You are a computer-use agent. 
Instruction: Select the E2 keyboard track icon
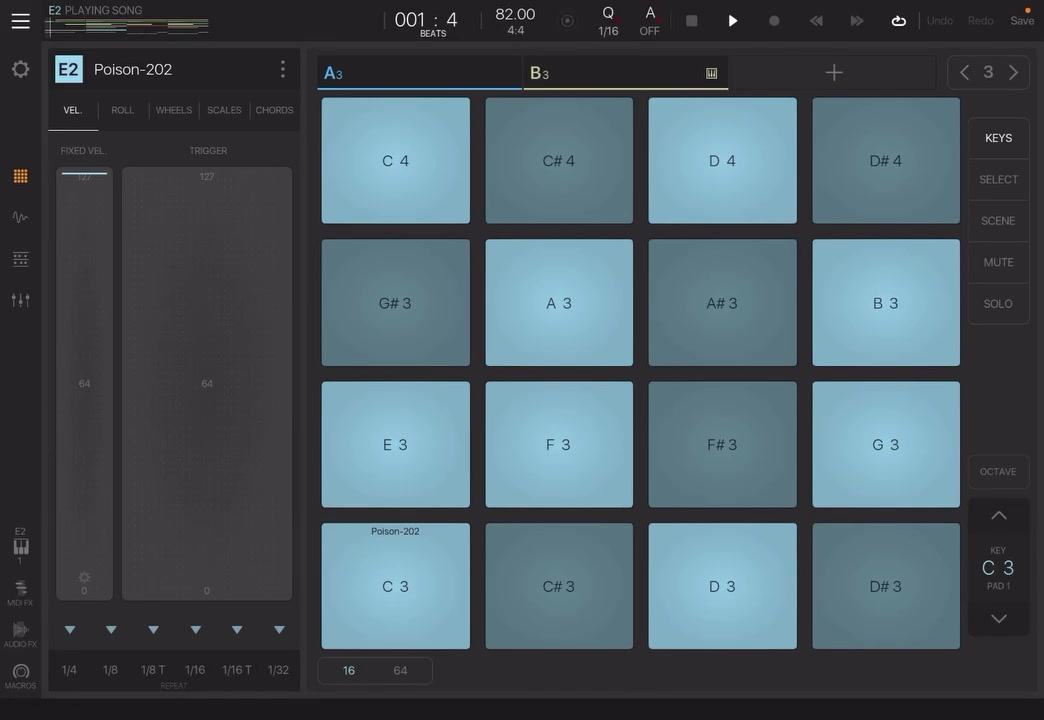click(21, 546)
